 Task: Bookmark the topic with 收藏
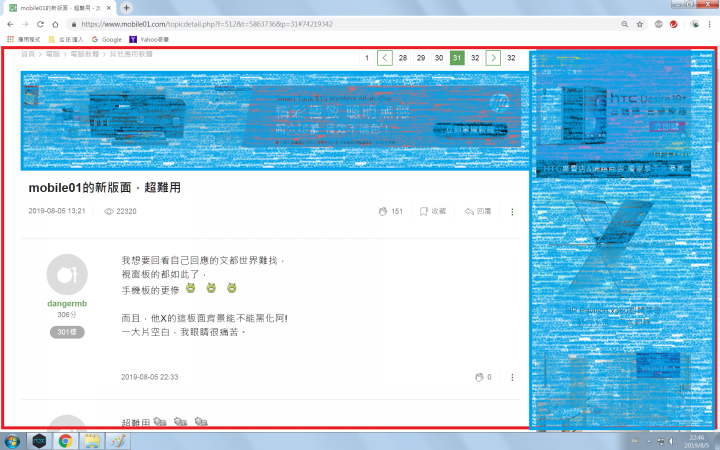click(x=433, y=211)
